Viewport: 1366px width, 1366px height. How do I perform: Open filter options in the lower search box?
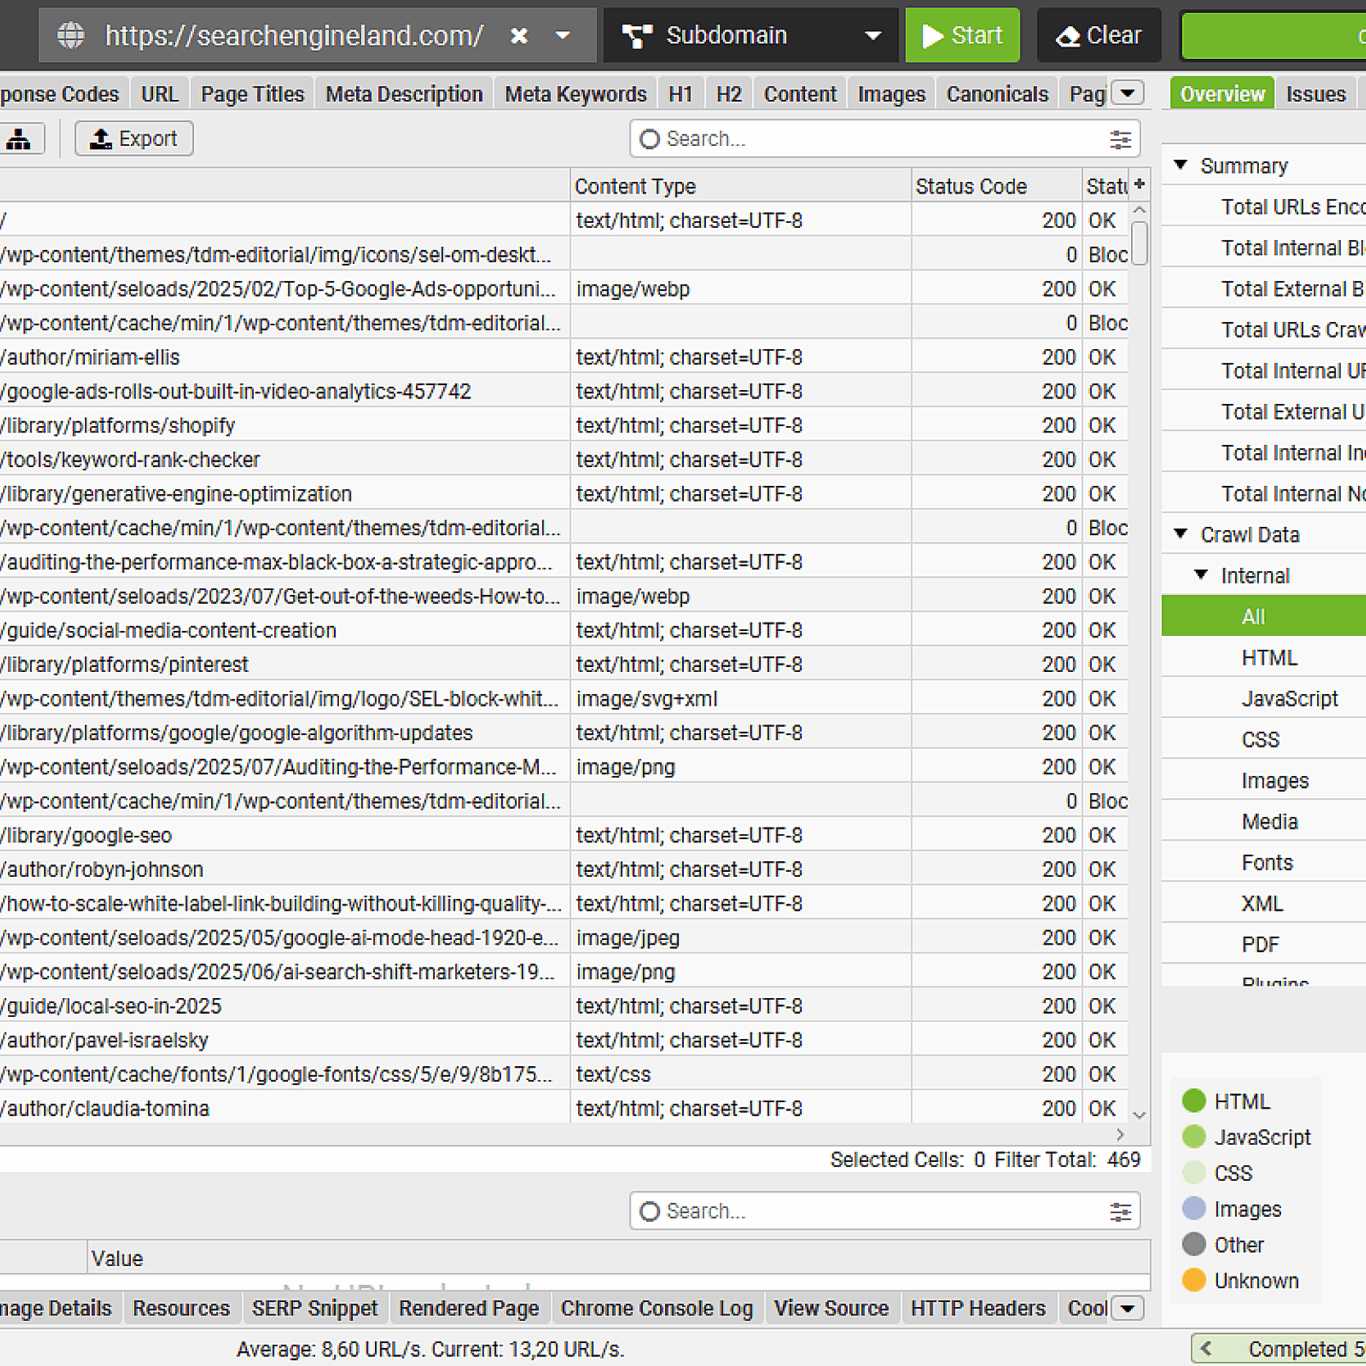(1120, 1211)
